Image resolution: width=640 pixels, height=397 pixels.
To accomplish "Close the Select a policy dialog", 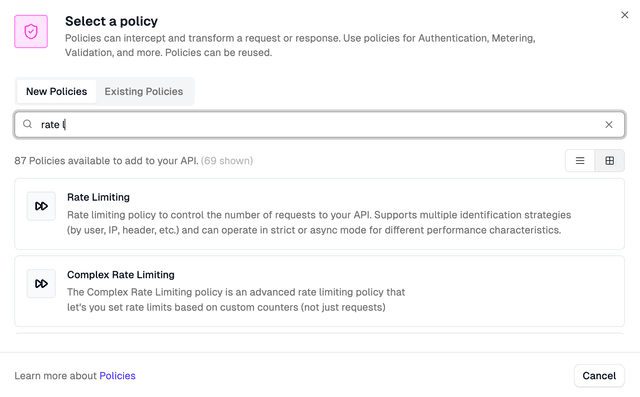I will [624, 15].
